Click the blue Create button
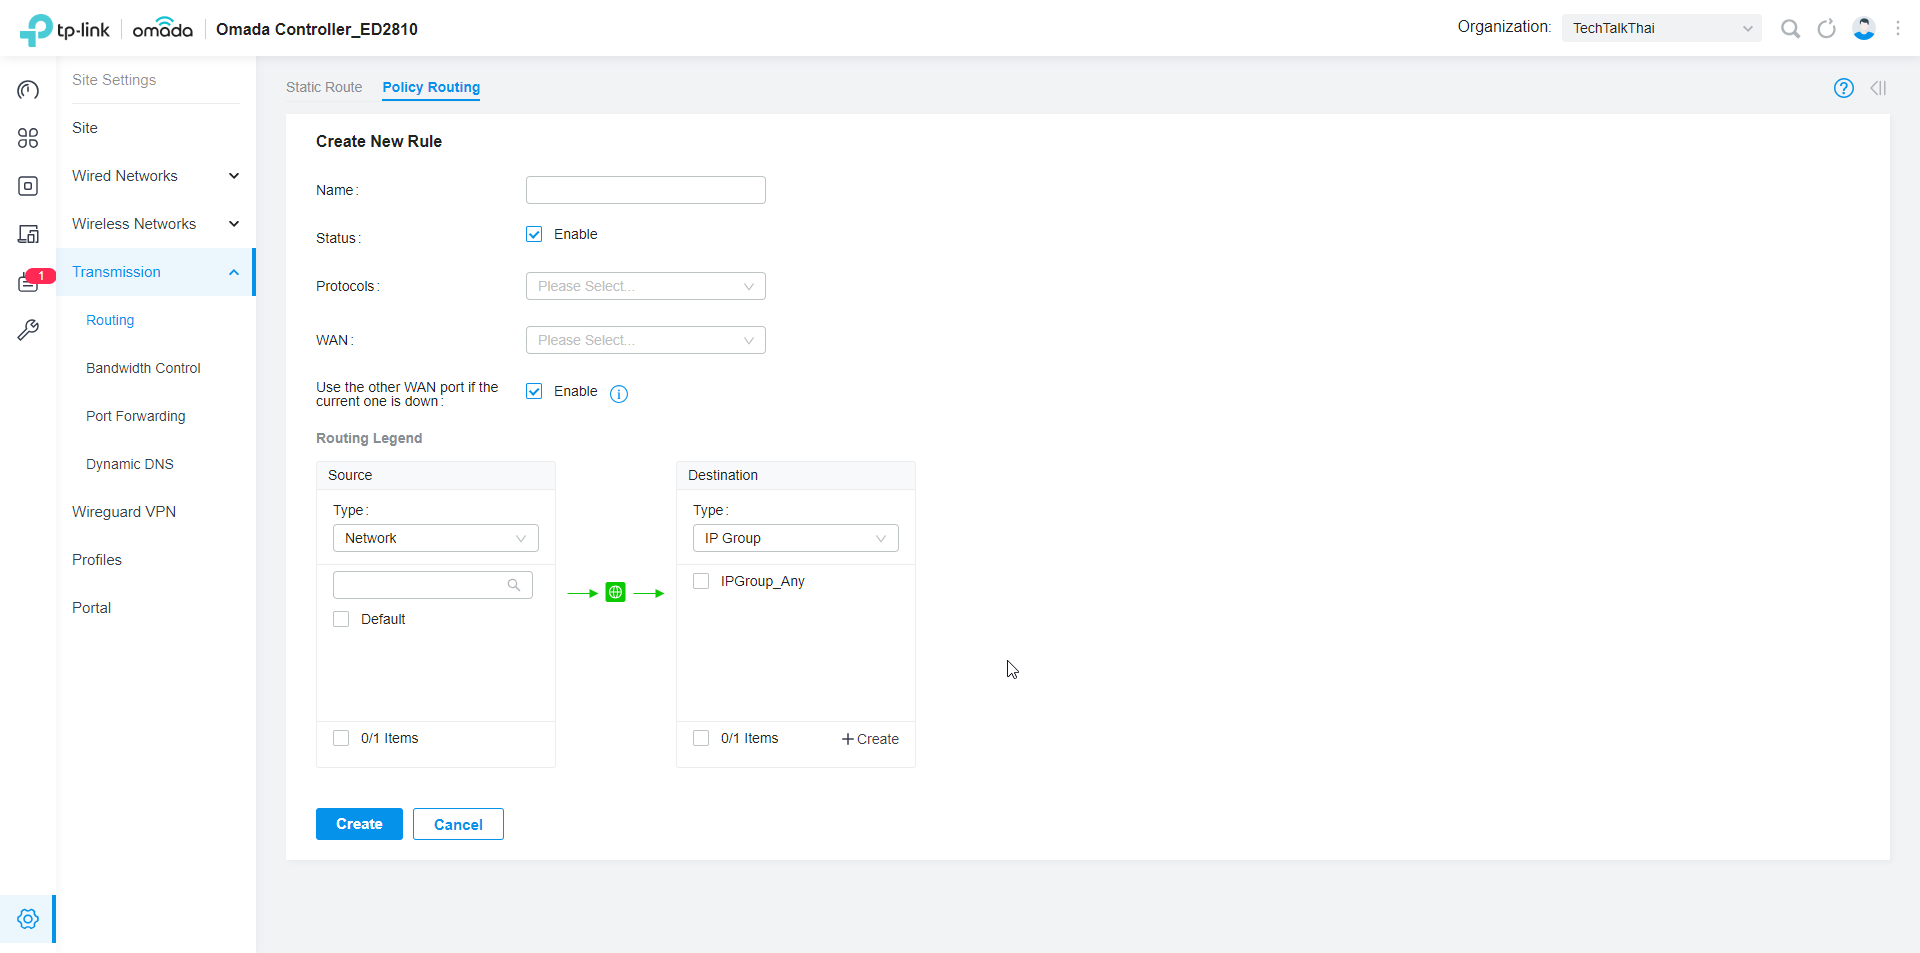The height and width of the screenshot is (953, 1920). [359, 824]
